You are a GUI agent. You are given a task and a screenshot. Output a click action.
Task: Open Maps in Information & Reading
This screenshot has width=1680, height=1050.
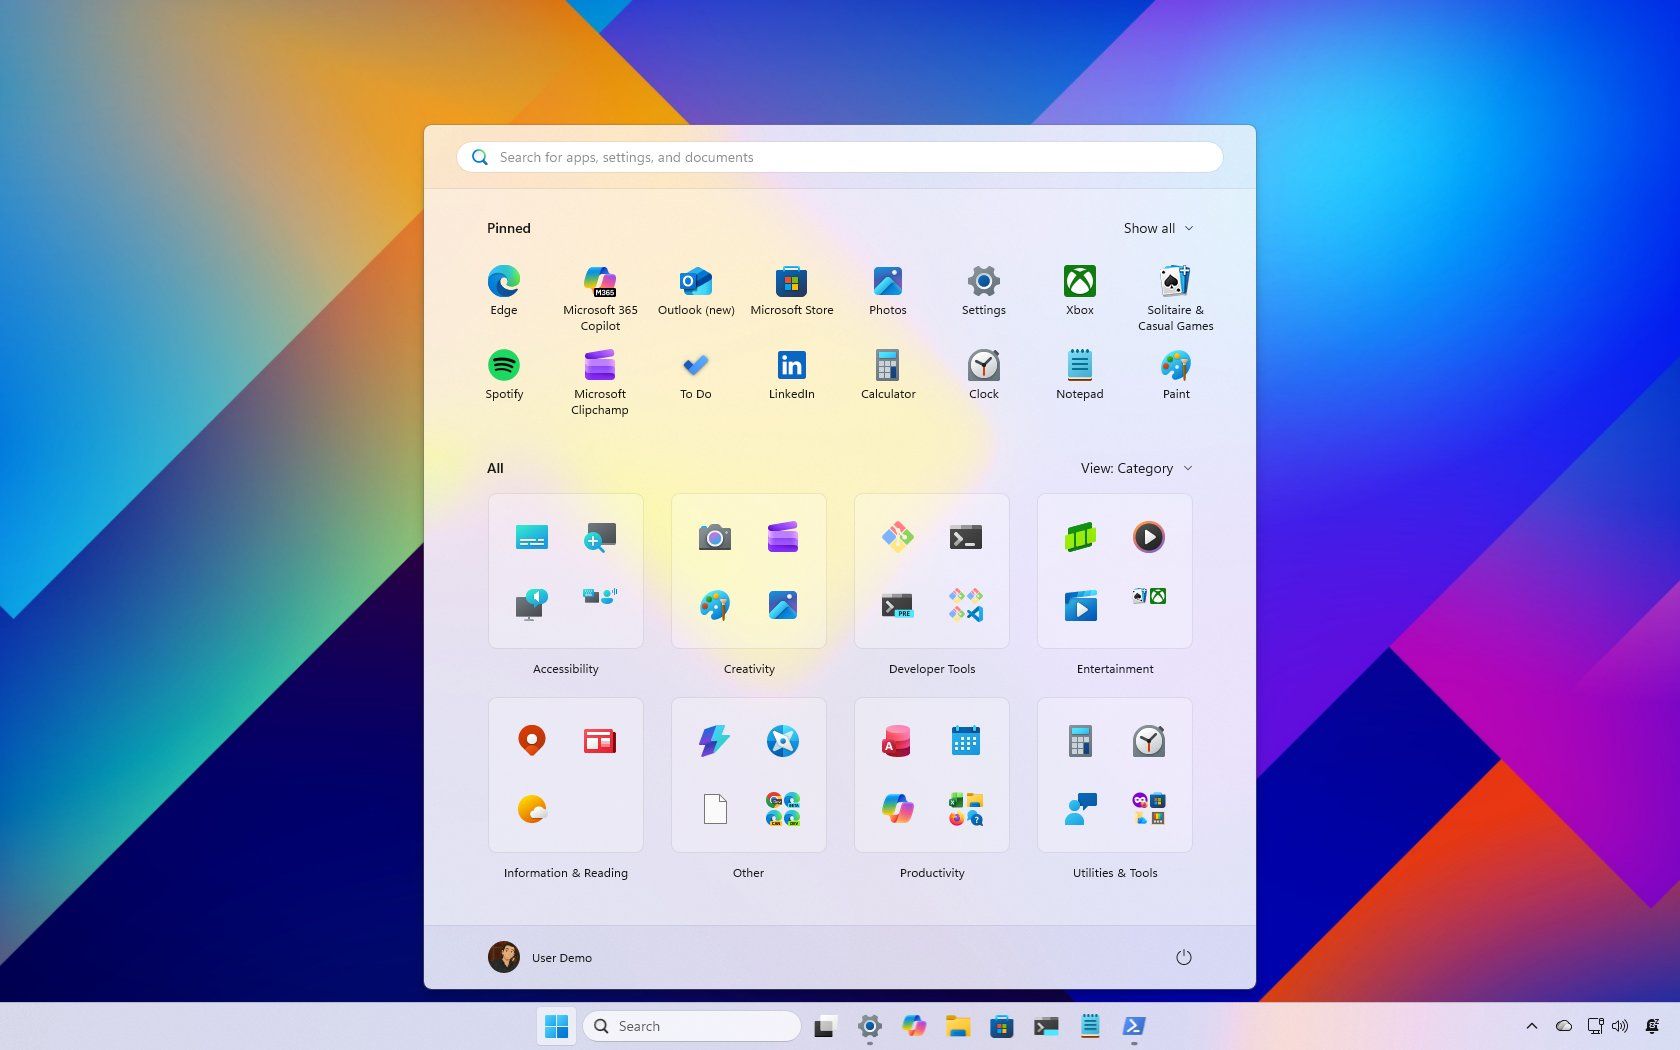click(x=532, y=741)
